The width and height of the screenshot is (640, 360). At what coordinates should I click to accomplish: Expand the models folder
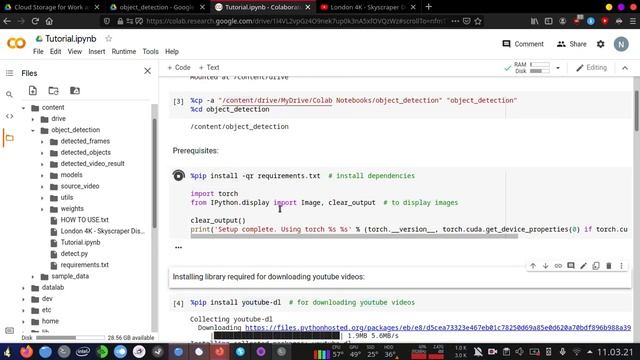pos(42,175)
